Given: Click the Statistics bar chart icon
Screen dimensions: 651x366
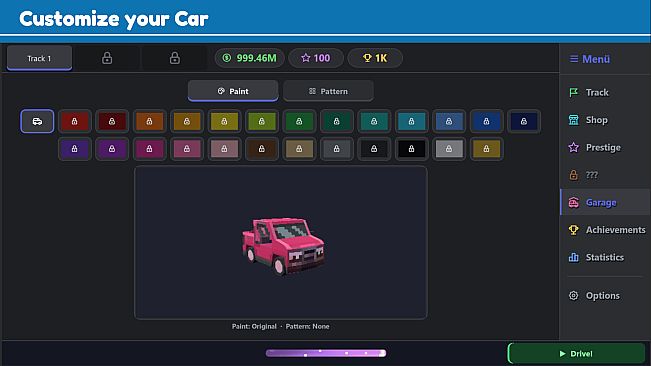Looking at the screenshot, I should (x=573, y=257).
